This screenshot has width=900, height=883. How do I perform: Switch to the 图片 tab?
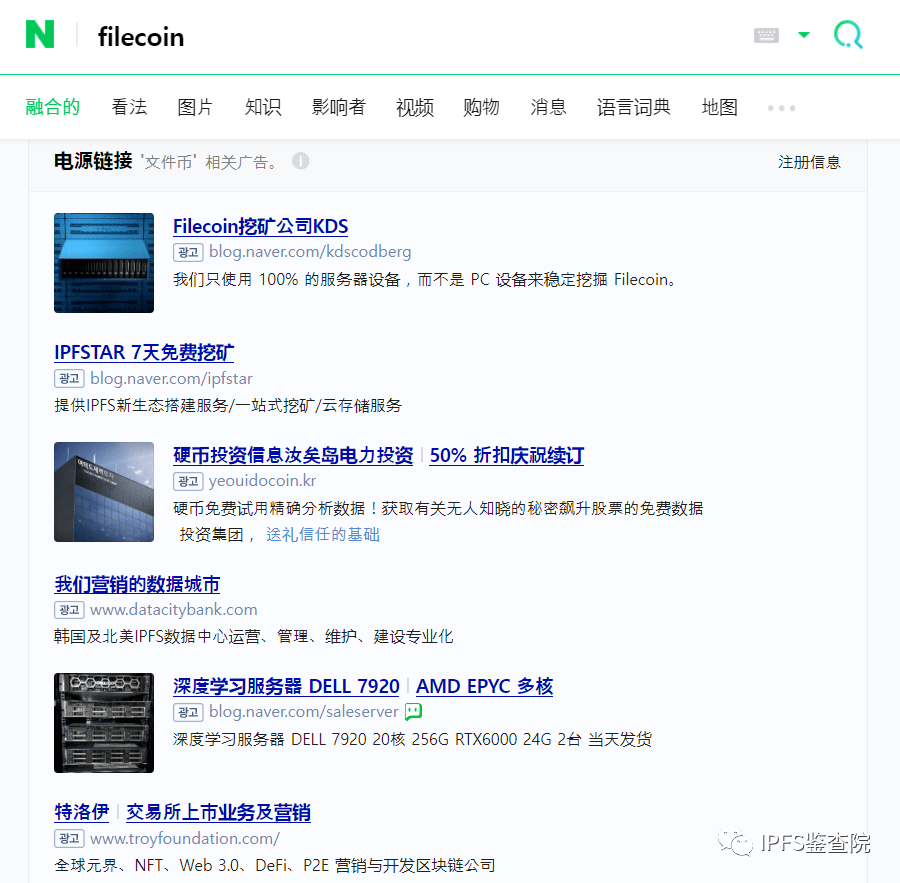click(195, 107)
